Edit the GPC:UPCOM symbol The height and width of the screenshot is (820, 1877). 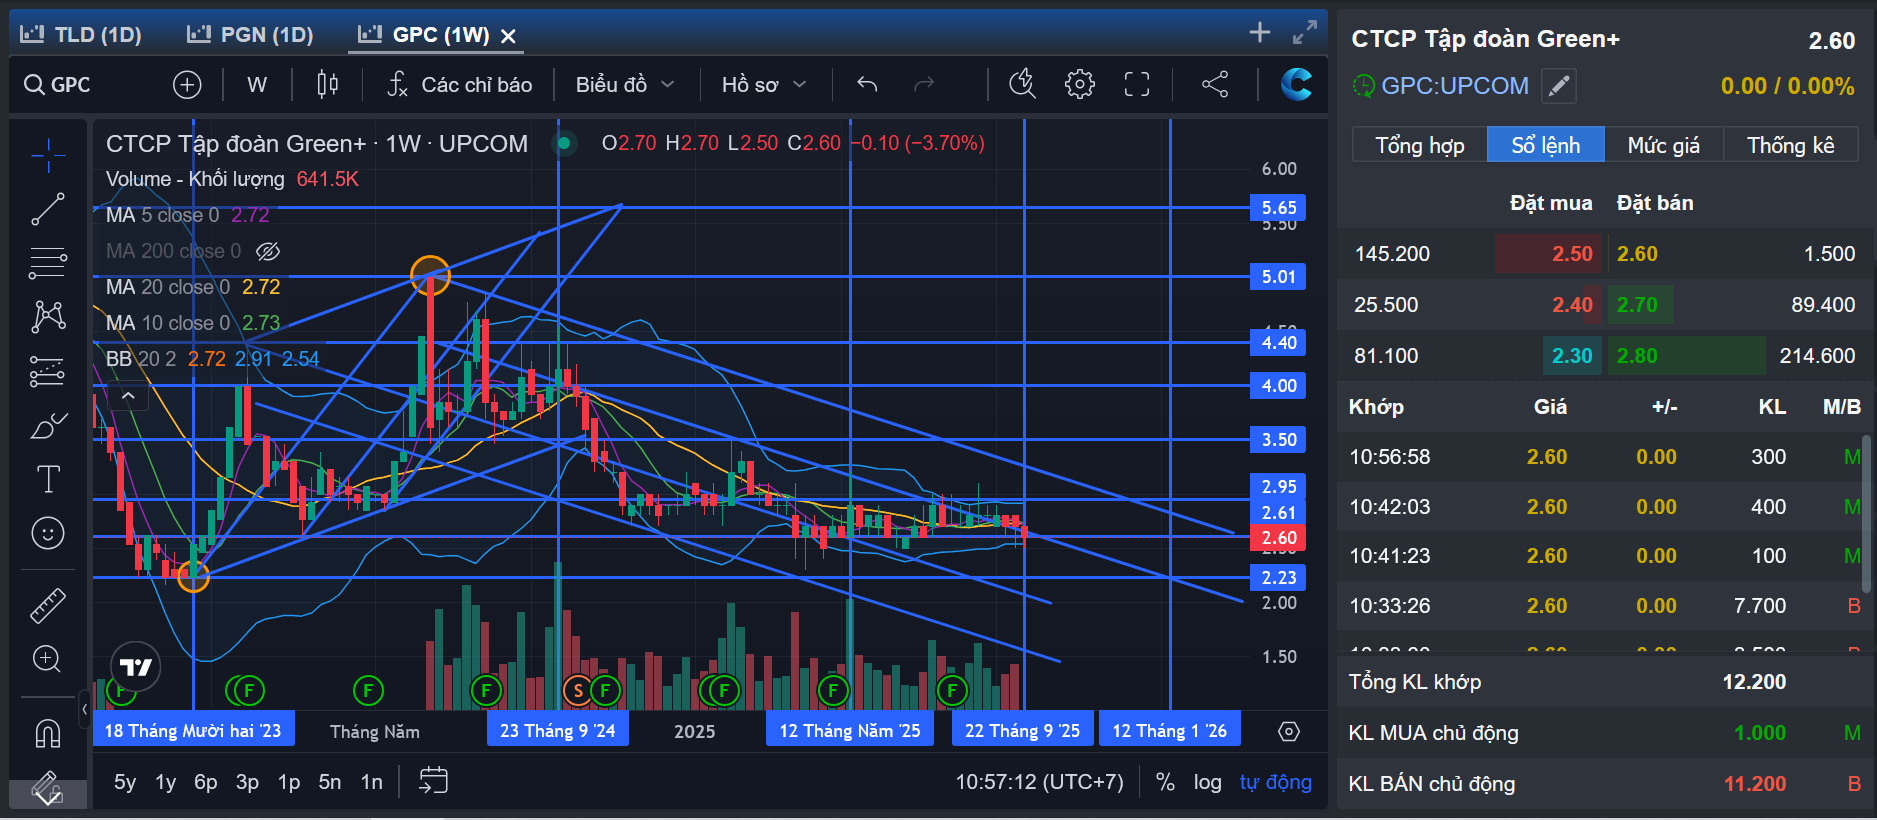1559,86
